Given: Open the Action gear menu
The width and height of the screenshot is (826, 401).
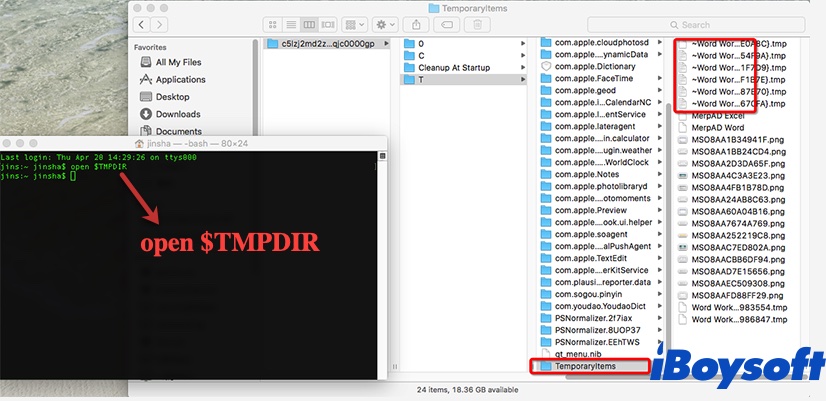Looking at the screenshot, I should point(386,24).
